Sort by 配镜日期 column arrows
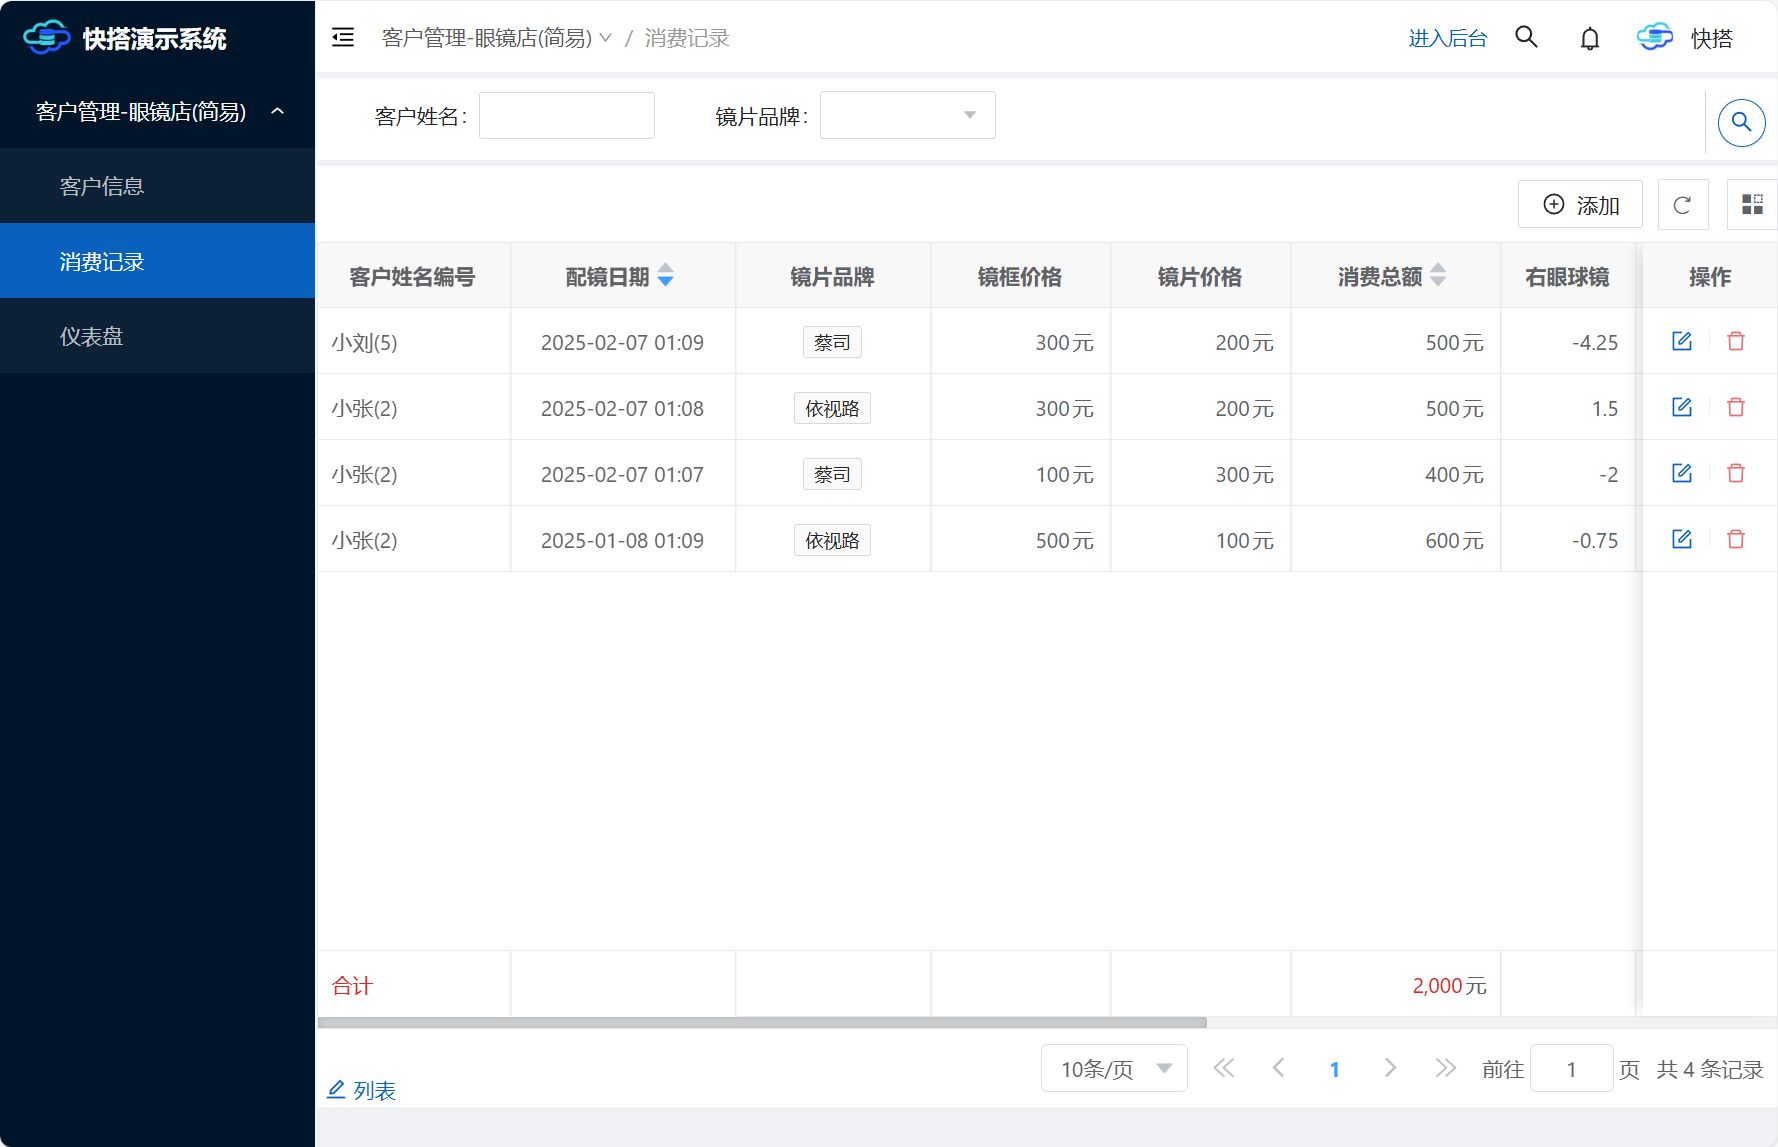The image size is (1778, 1147). tap(665, 275)
